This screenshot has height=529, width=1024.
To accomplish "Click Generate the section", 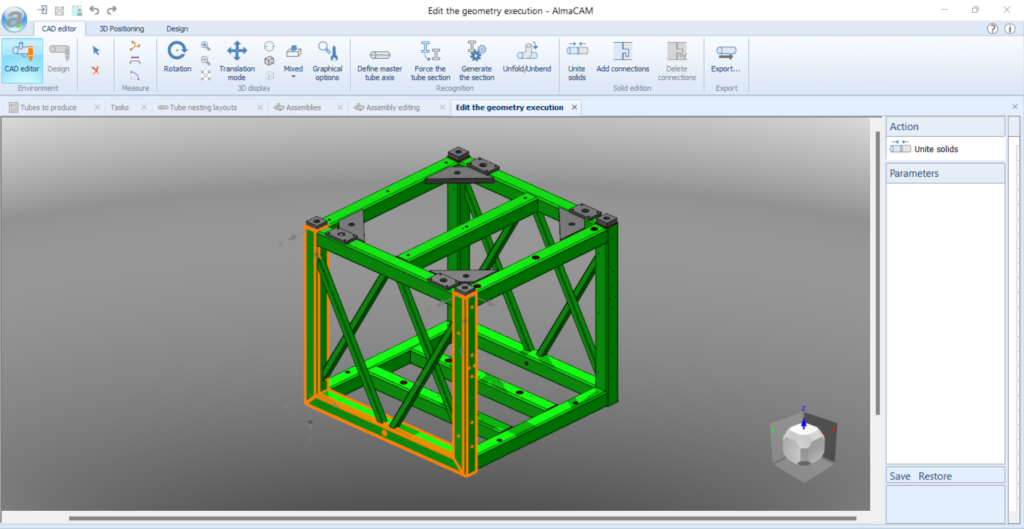I will pos(477,61).
